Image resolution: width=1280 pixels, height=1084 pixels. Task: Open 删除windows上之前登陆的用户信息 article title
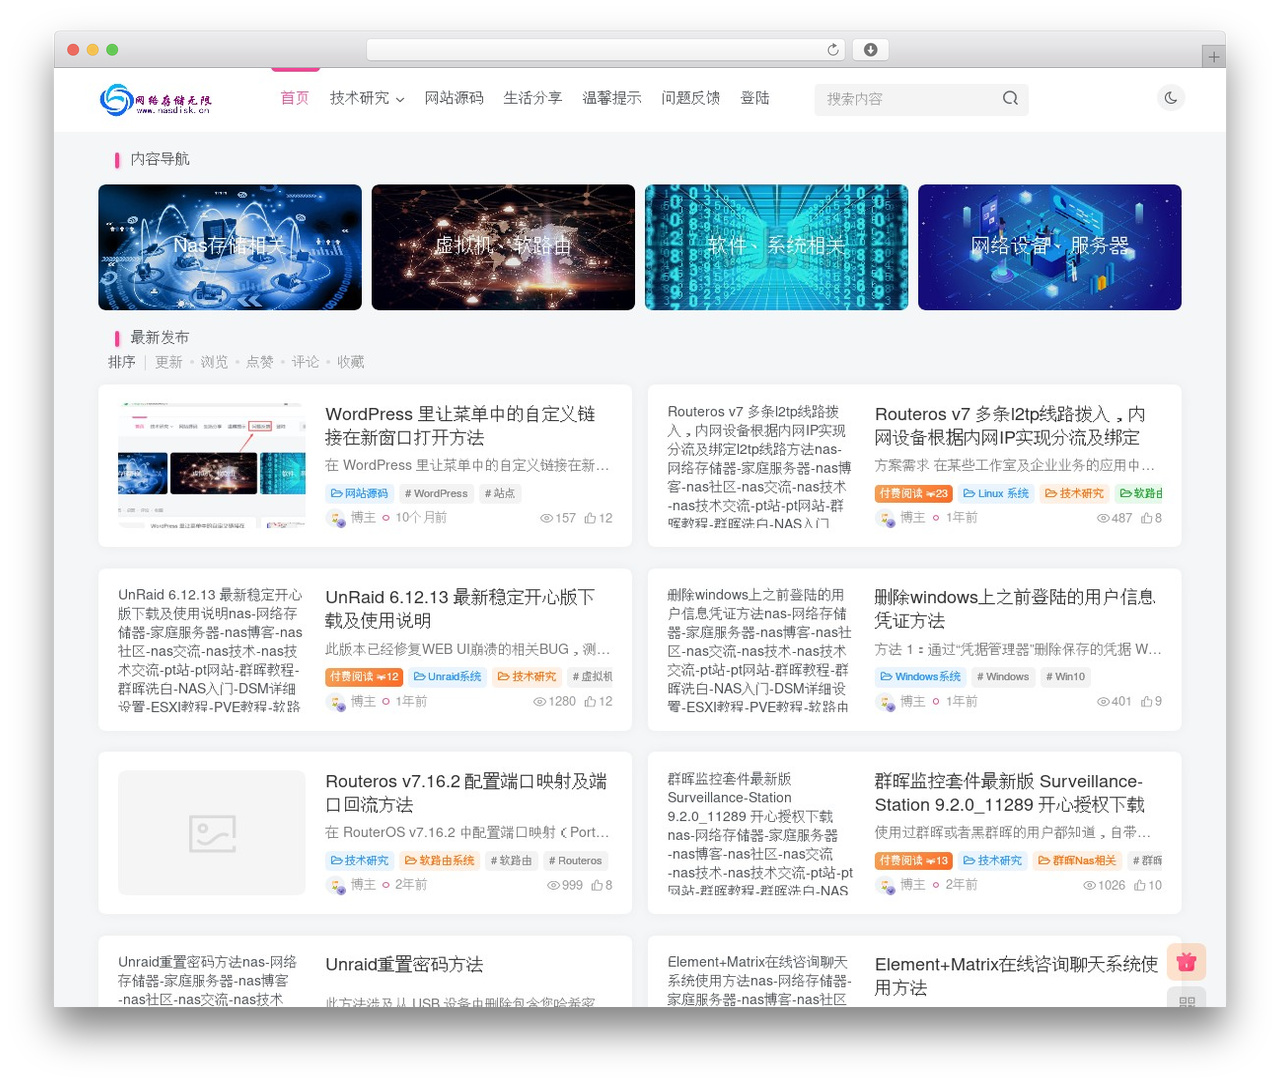[1015, 609]
